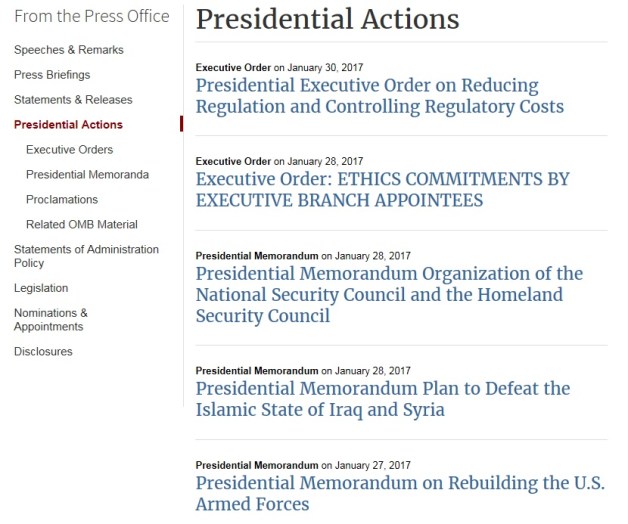Screen dimensions: 628x524
Task: Open Rebuilding the U.S. Armed Forces memorandum
Action: click(400, 494)
